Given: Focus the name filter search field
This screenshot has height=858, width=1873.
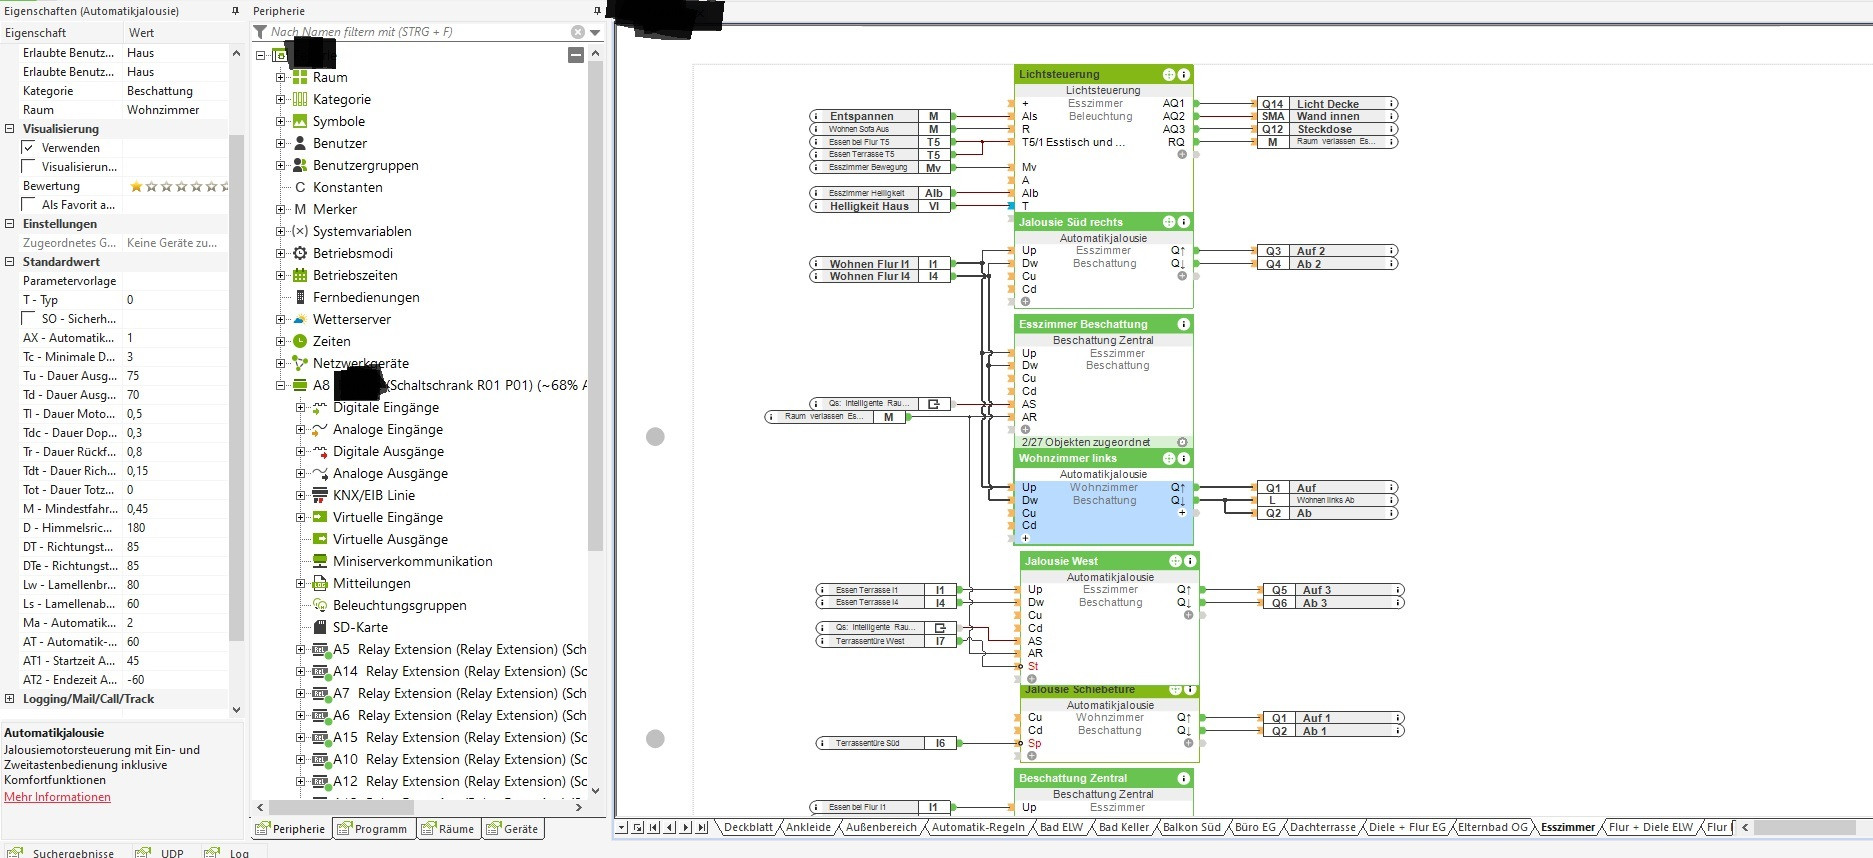Looking at the screenshot, I should click(x=419, y=32).
